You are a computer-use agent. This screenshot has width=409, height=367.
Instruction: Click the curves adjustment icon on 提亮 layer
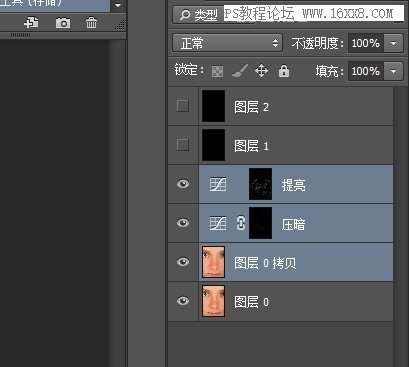[x=218, y=184]
